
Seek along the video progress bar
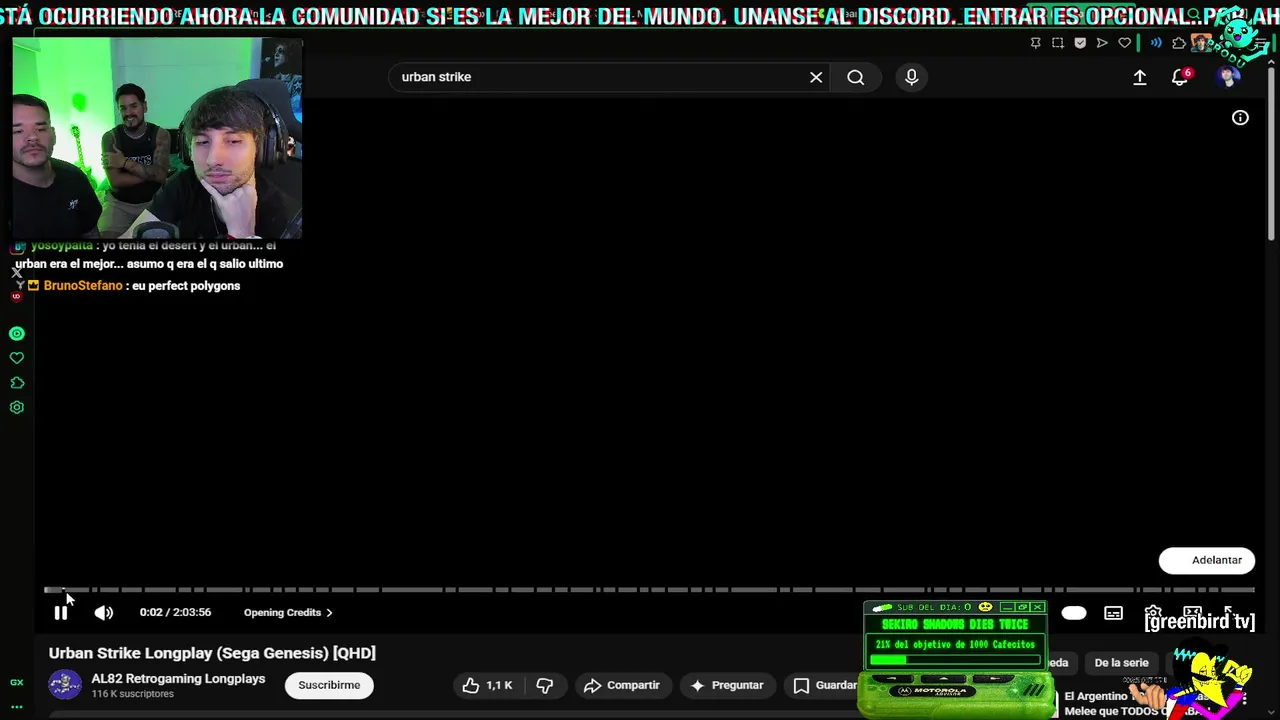point(648,590)
